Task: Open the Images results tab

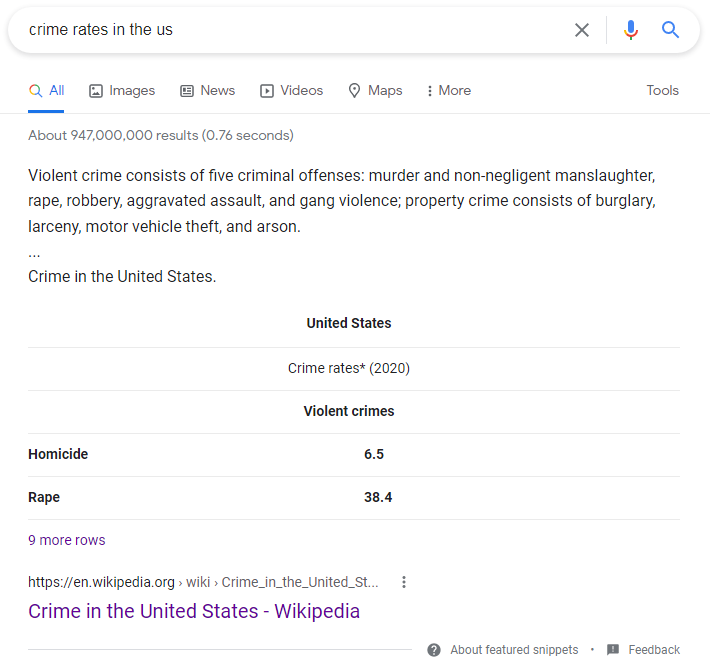Action: 122,90
